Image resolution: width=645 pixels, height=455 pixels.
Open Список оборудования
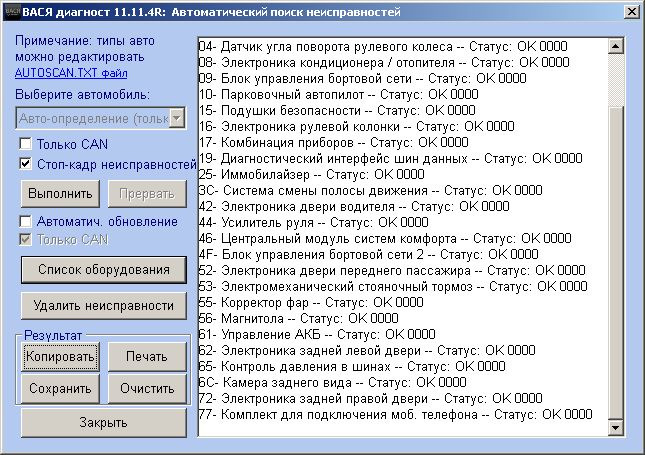click(x=104, y=270)
